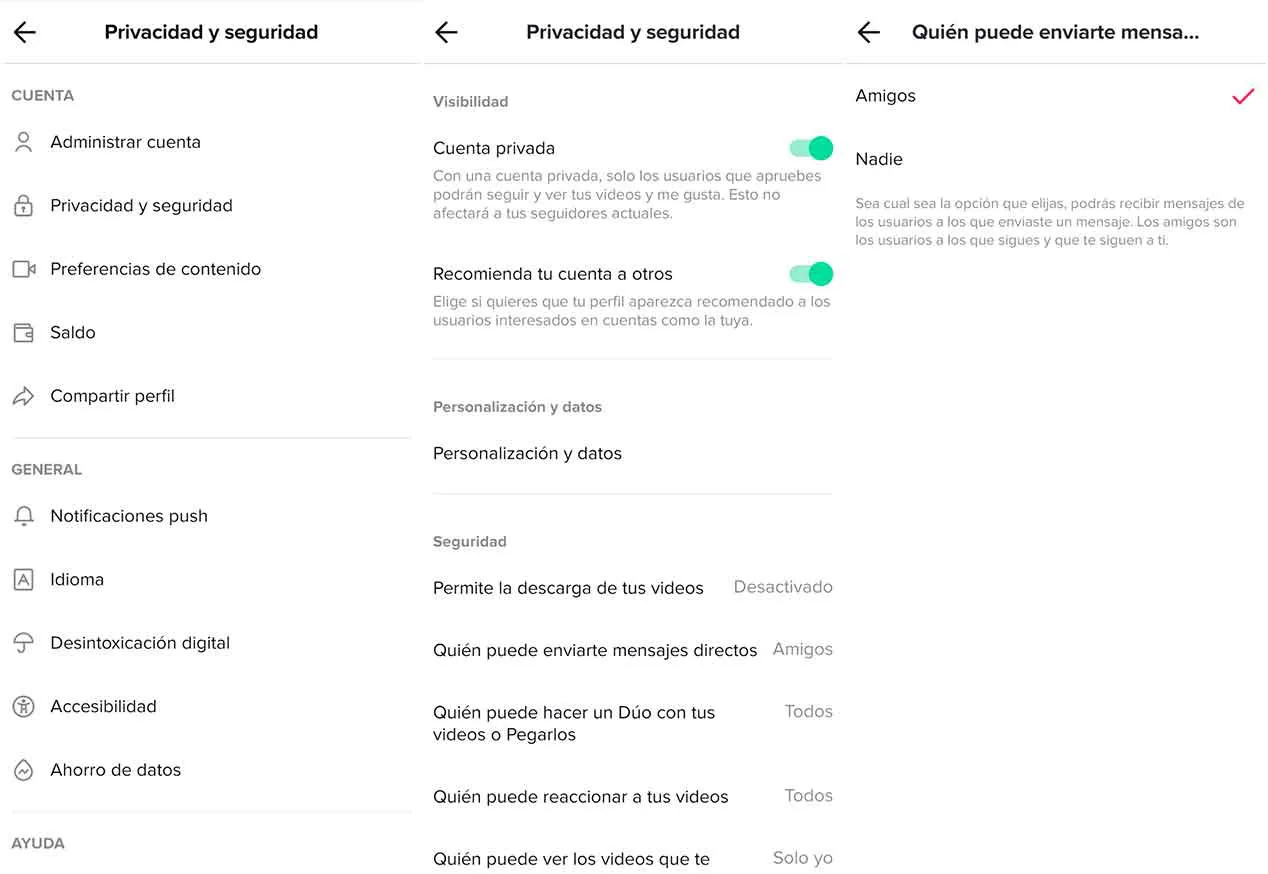Click the umbrella icon for Desintoxicación digital
The image size is (1268, 874).
(x=23, y=643)
